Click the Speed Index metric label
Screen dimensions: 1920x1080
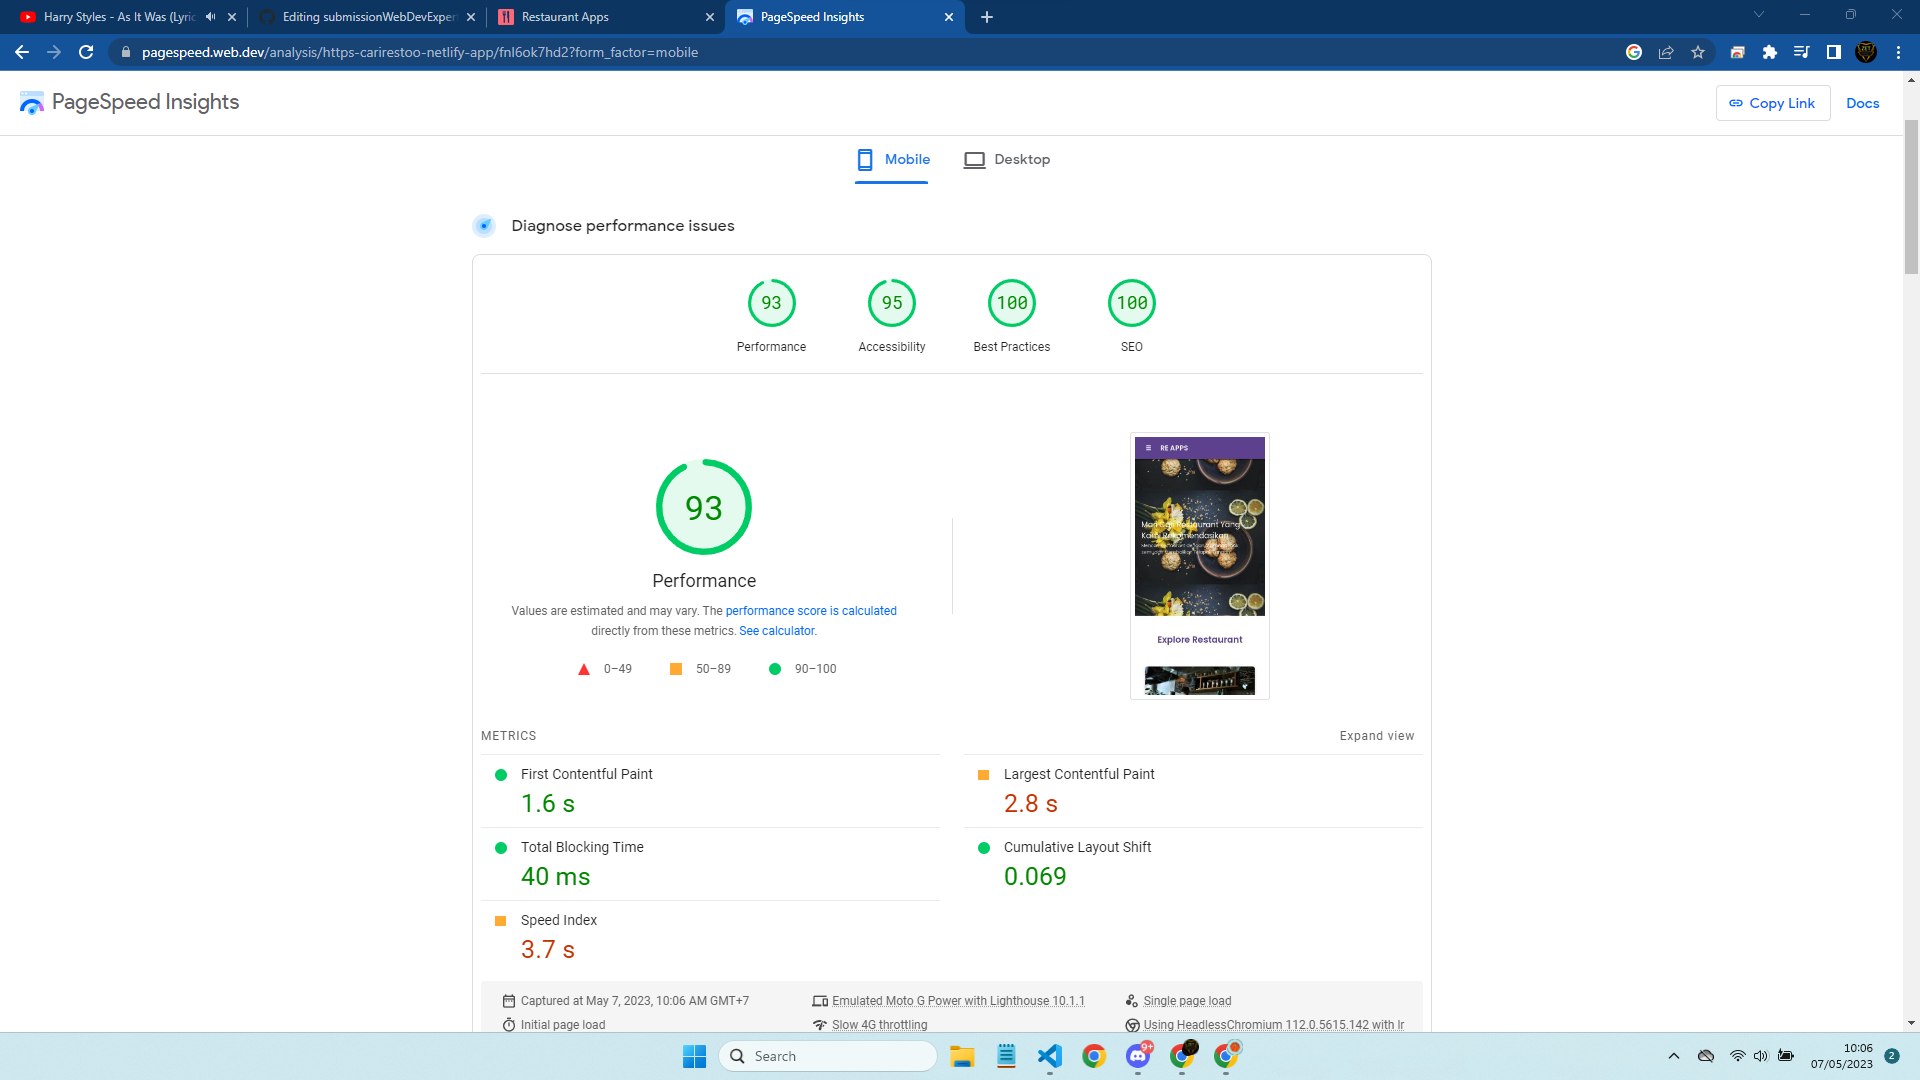559,920
